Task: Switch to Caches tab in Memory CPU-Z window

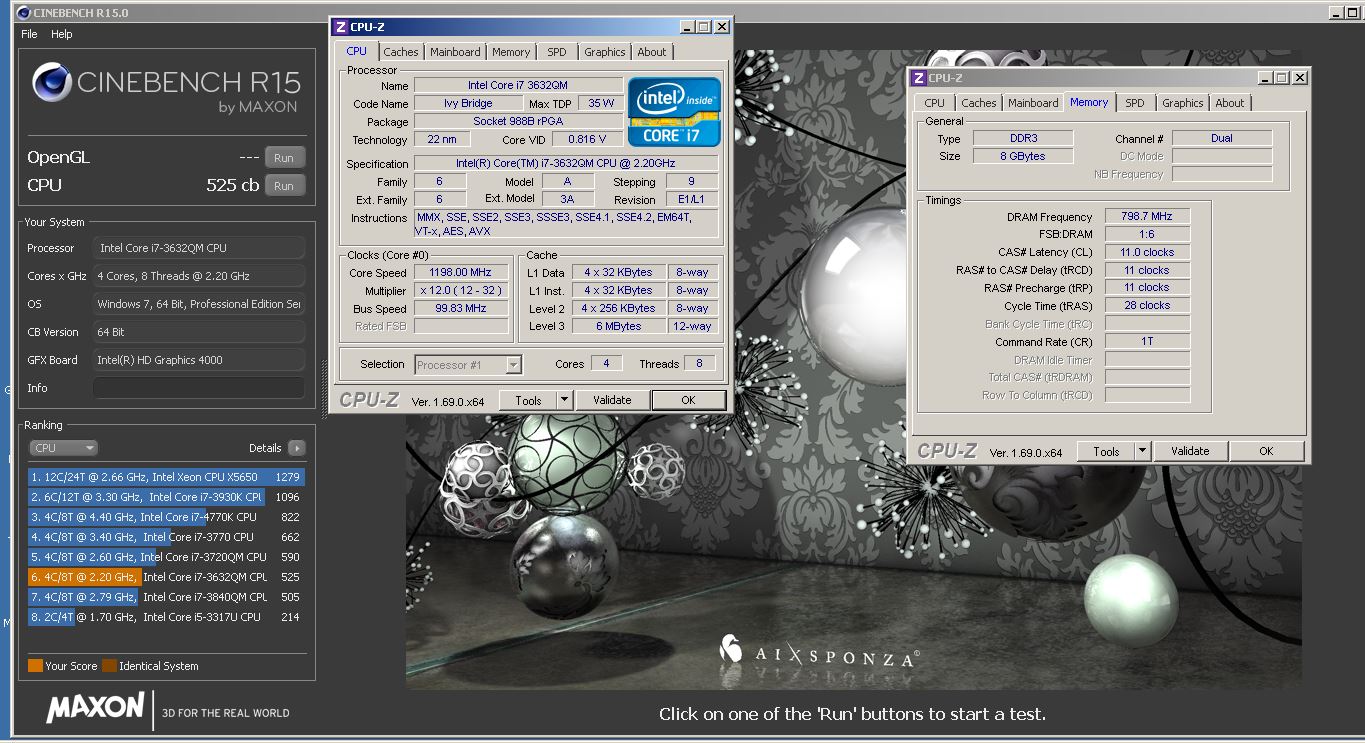Action: (979, 103)
